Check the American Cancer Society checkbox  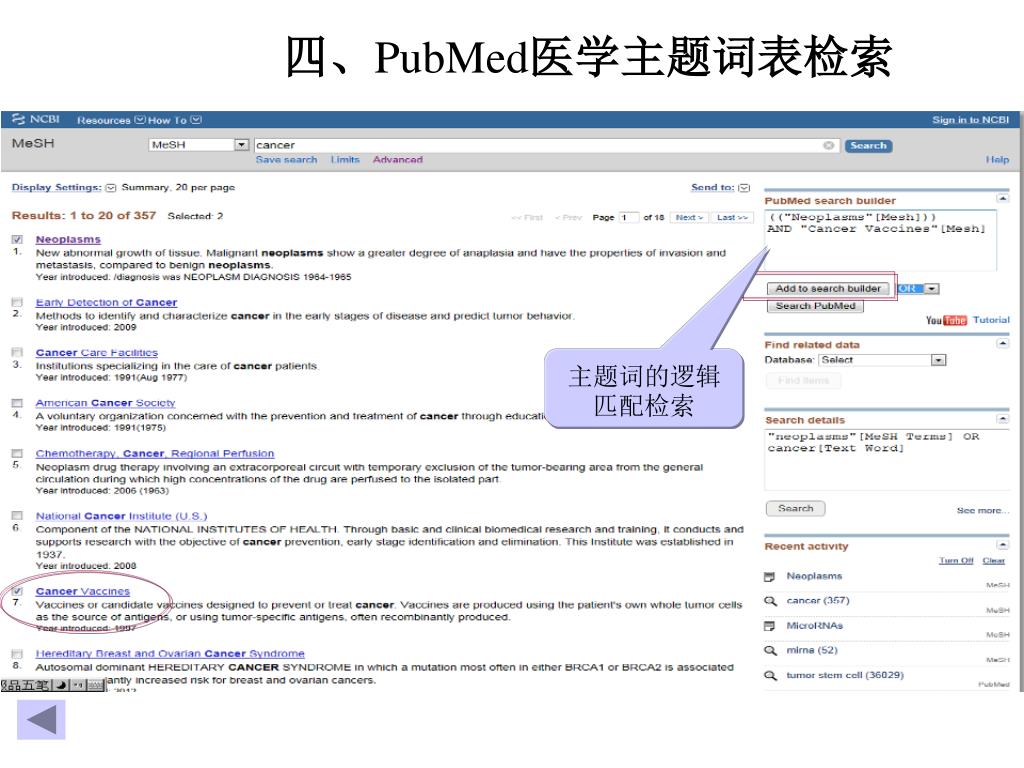17,402
